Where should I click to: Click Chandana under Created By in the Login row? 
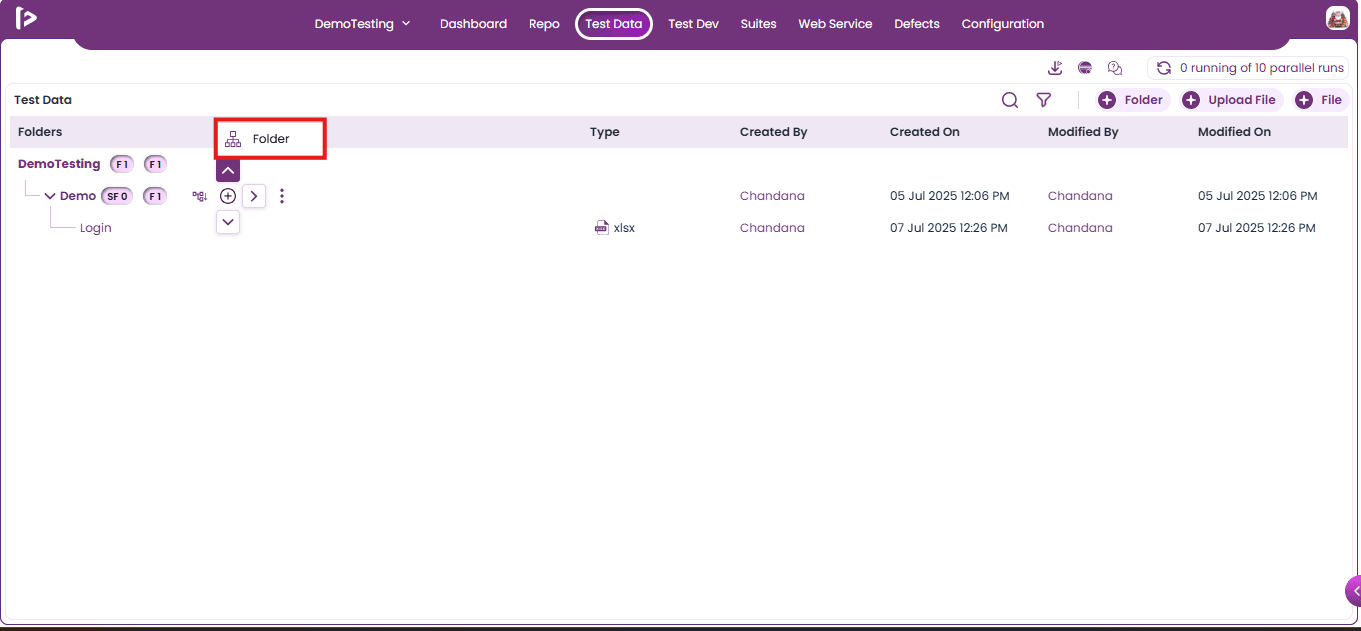click(x=772, y=228)
